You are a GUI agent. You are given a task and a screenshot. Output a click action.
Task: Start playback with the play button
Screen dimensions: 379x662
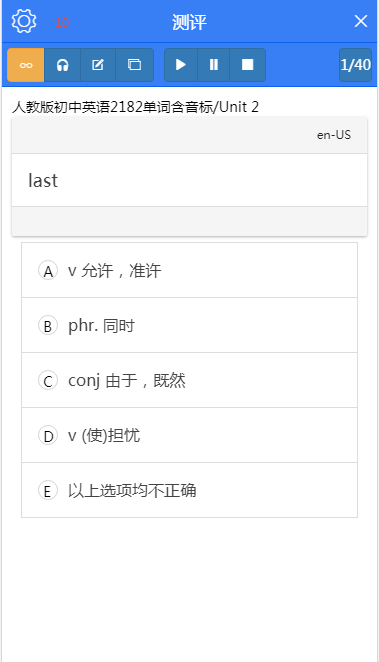(x=181, y=65)
